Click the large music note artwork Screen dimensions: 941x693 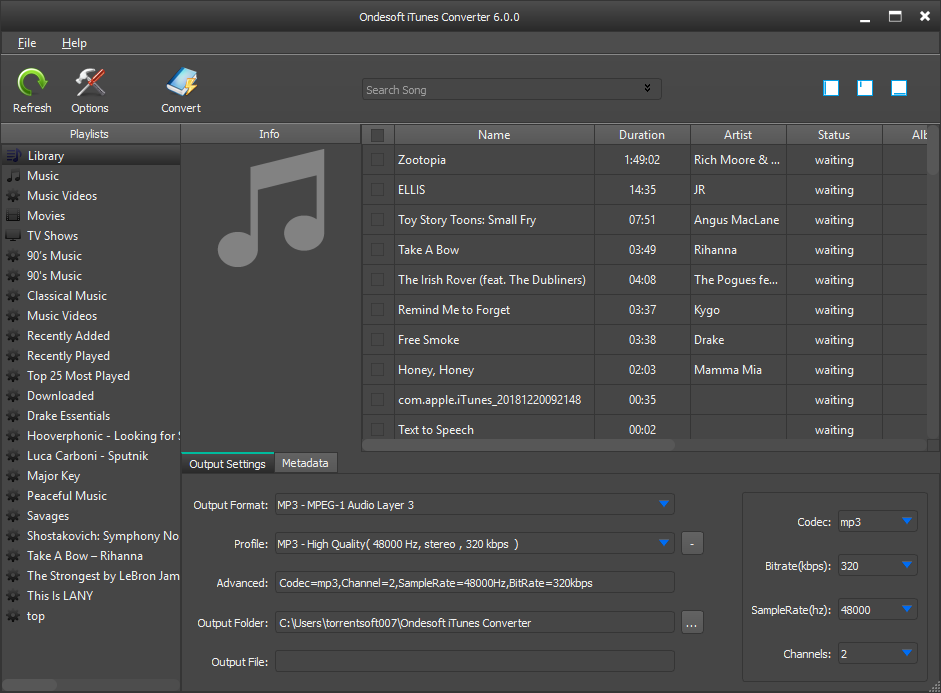click(x=271, y=208)
